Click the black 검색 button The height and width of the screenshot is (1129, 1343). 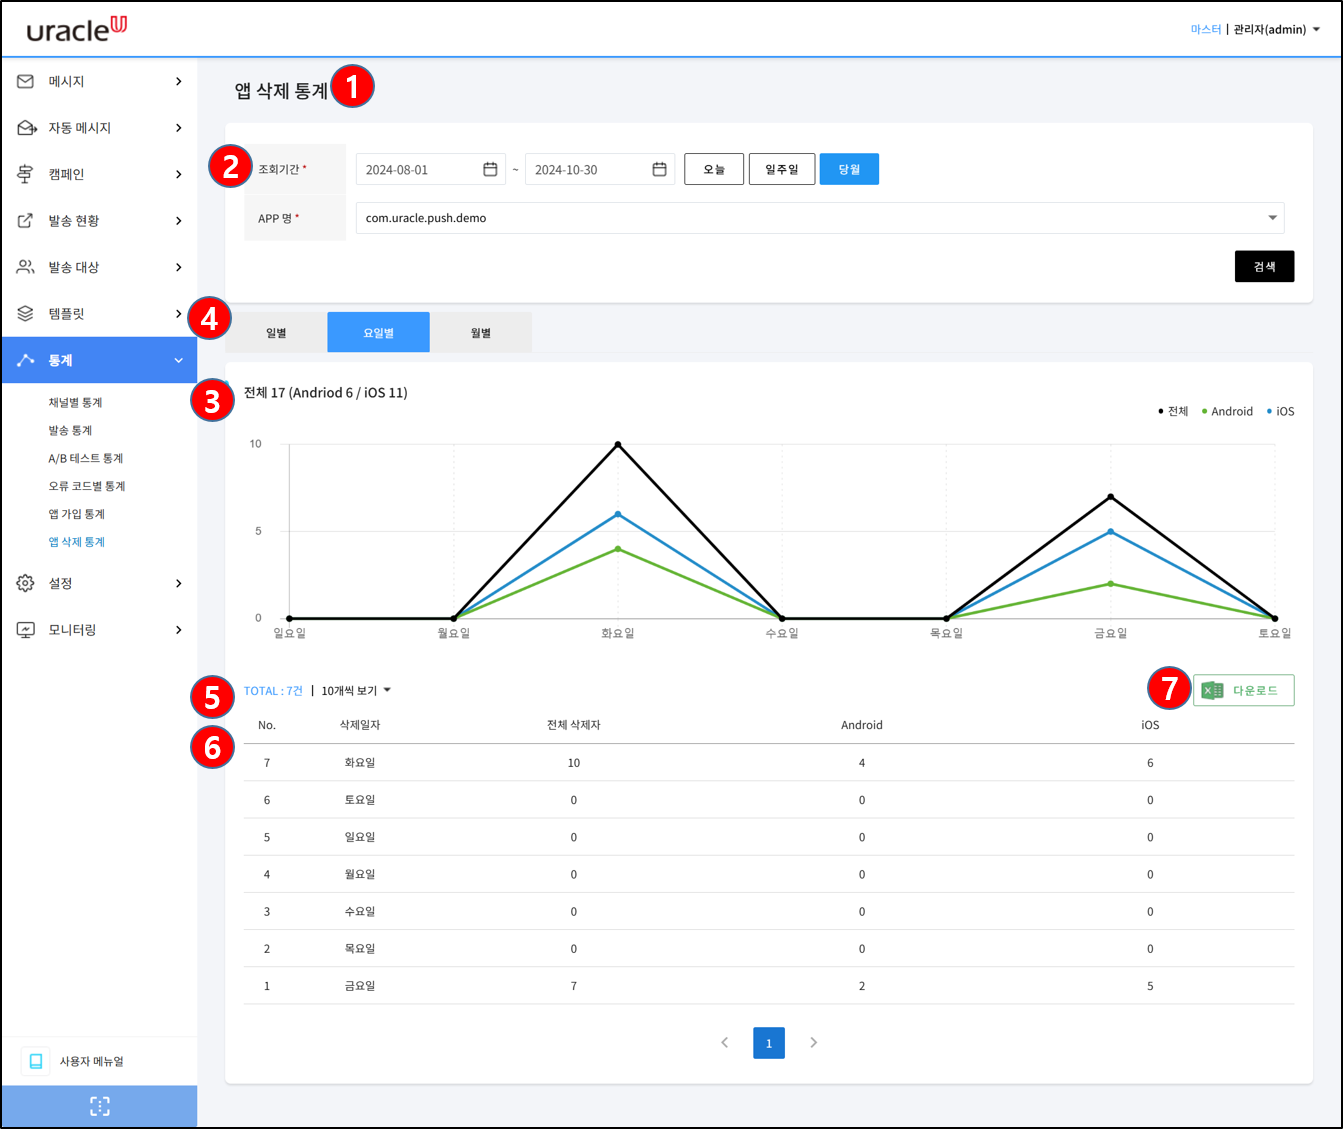(x=1264, y=266)
